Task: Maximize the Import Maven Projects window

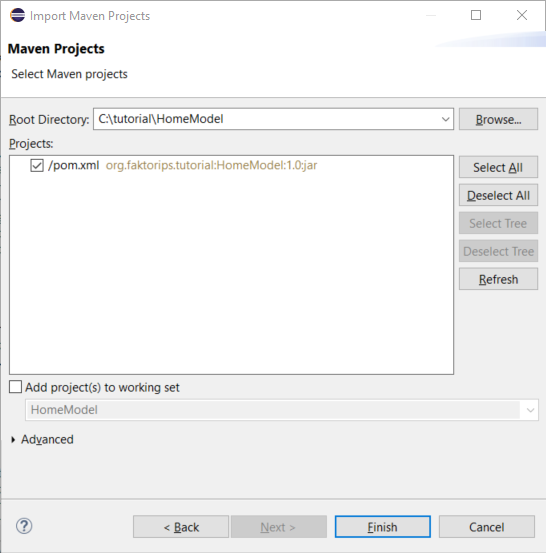Action: (x=476, y=15)
